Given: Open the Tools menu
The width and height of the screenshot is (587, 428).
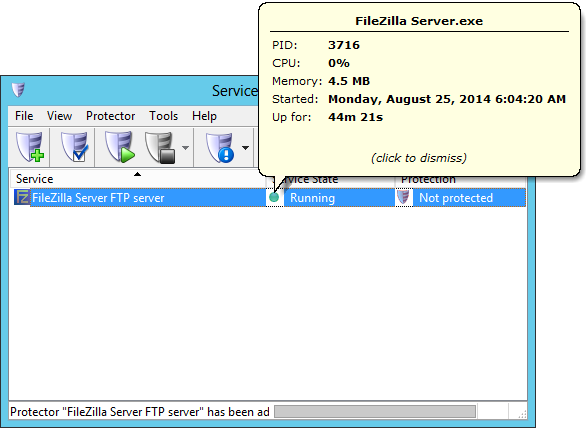Looking at the screenshot, I should coord(164,116).
